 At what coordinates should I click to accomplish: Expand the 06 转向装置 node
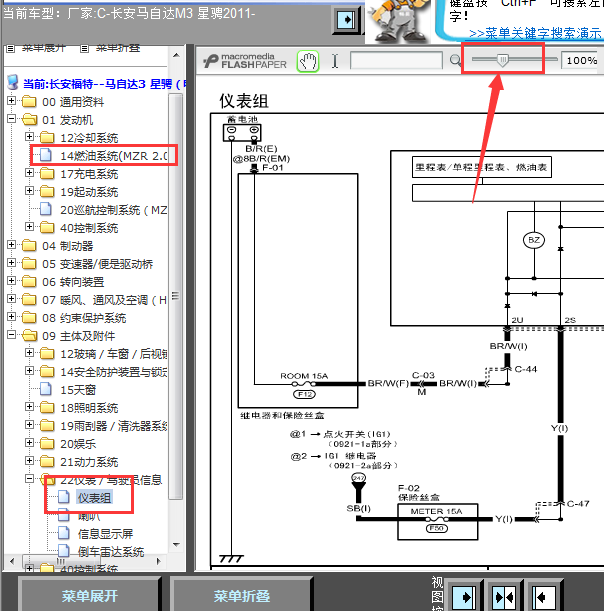pos(12,280)
